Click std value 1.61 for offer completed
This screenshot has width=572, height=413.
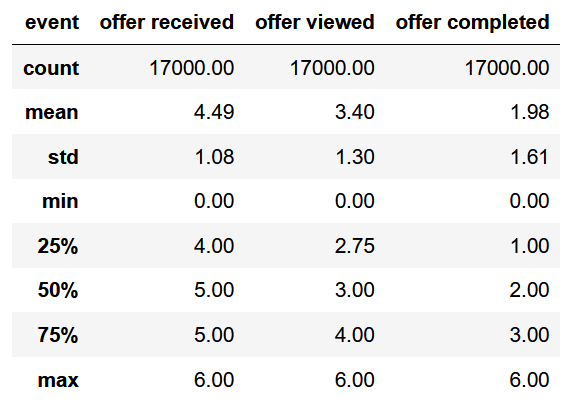[529, 157]
